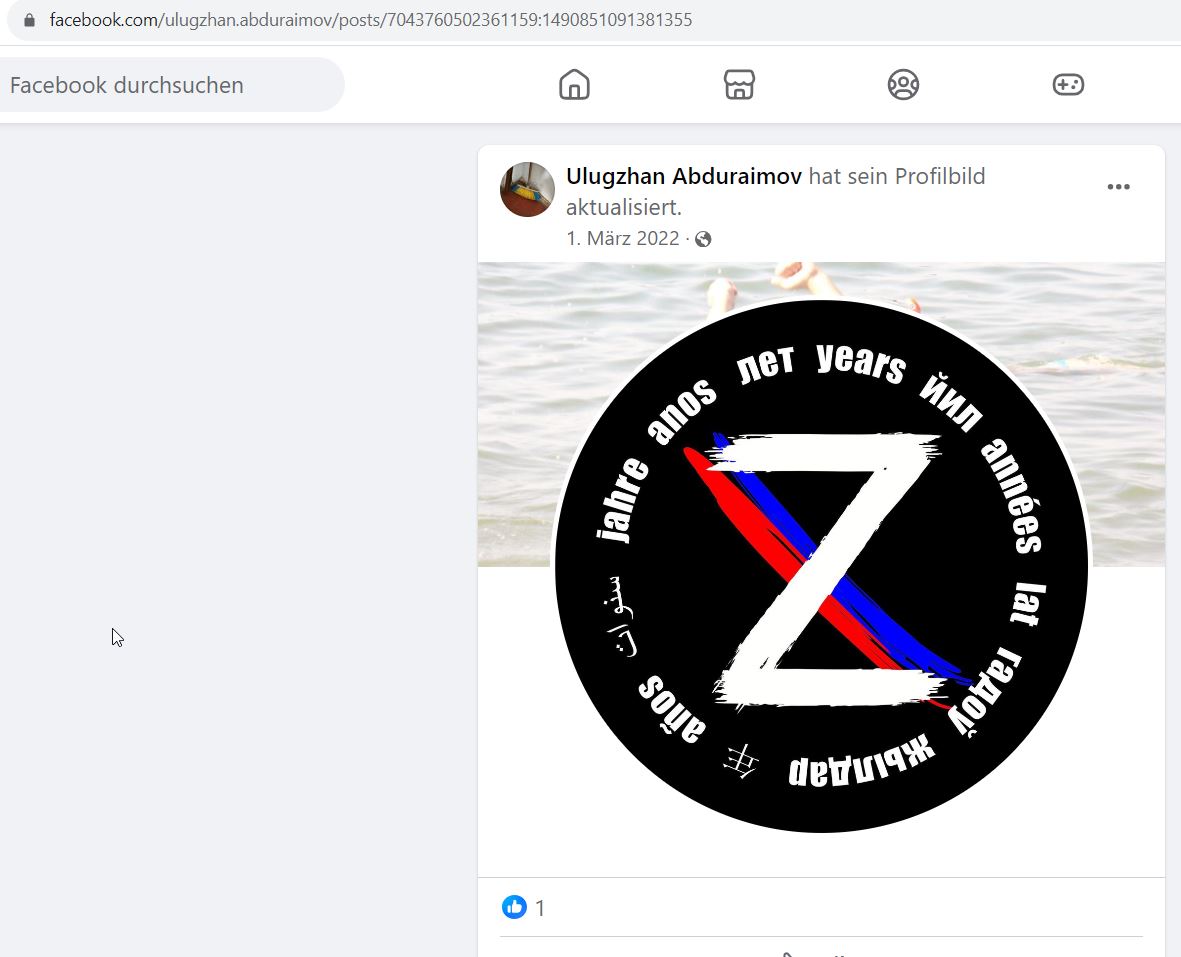This screenshot has height=957, width=1181.
Task: Click the '1. März 2022' post date
Action: click(x=622, y=239)
